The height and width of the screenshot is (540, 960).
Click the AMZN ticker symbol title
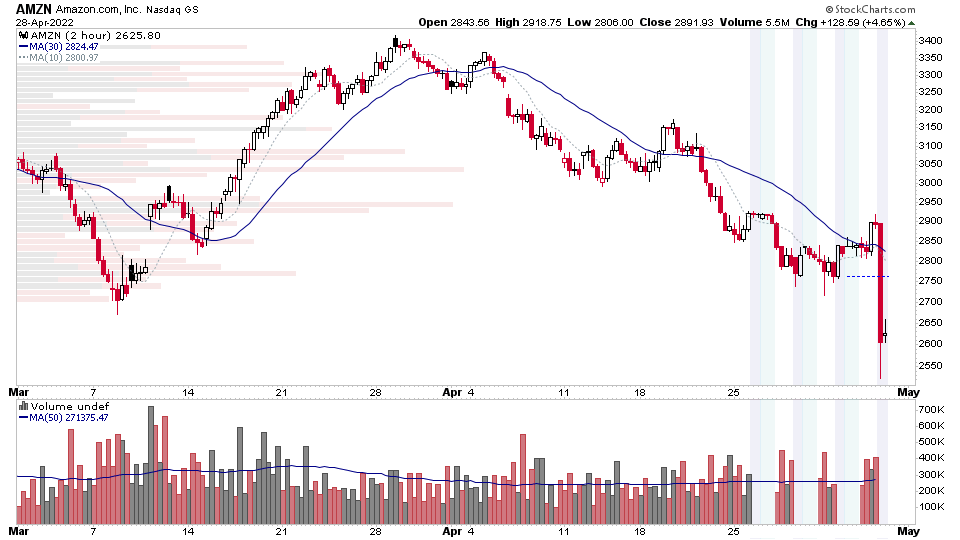click(34, 9)
